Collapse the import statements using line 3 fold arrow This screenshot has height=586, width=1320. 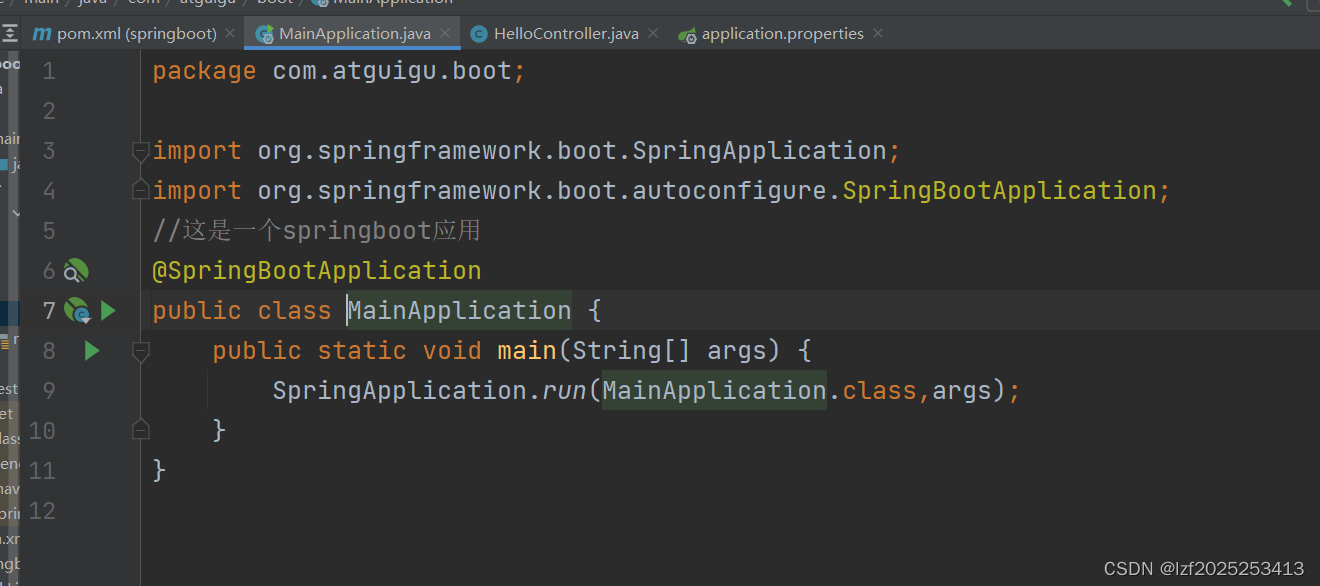140,150
